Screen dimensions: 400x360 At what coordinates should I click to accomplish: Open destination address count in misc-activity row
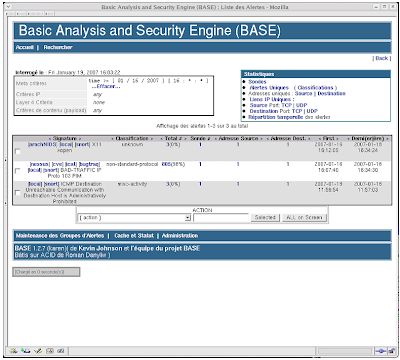(x=288, y=184)
